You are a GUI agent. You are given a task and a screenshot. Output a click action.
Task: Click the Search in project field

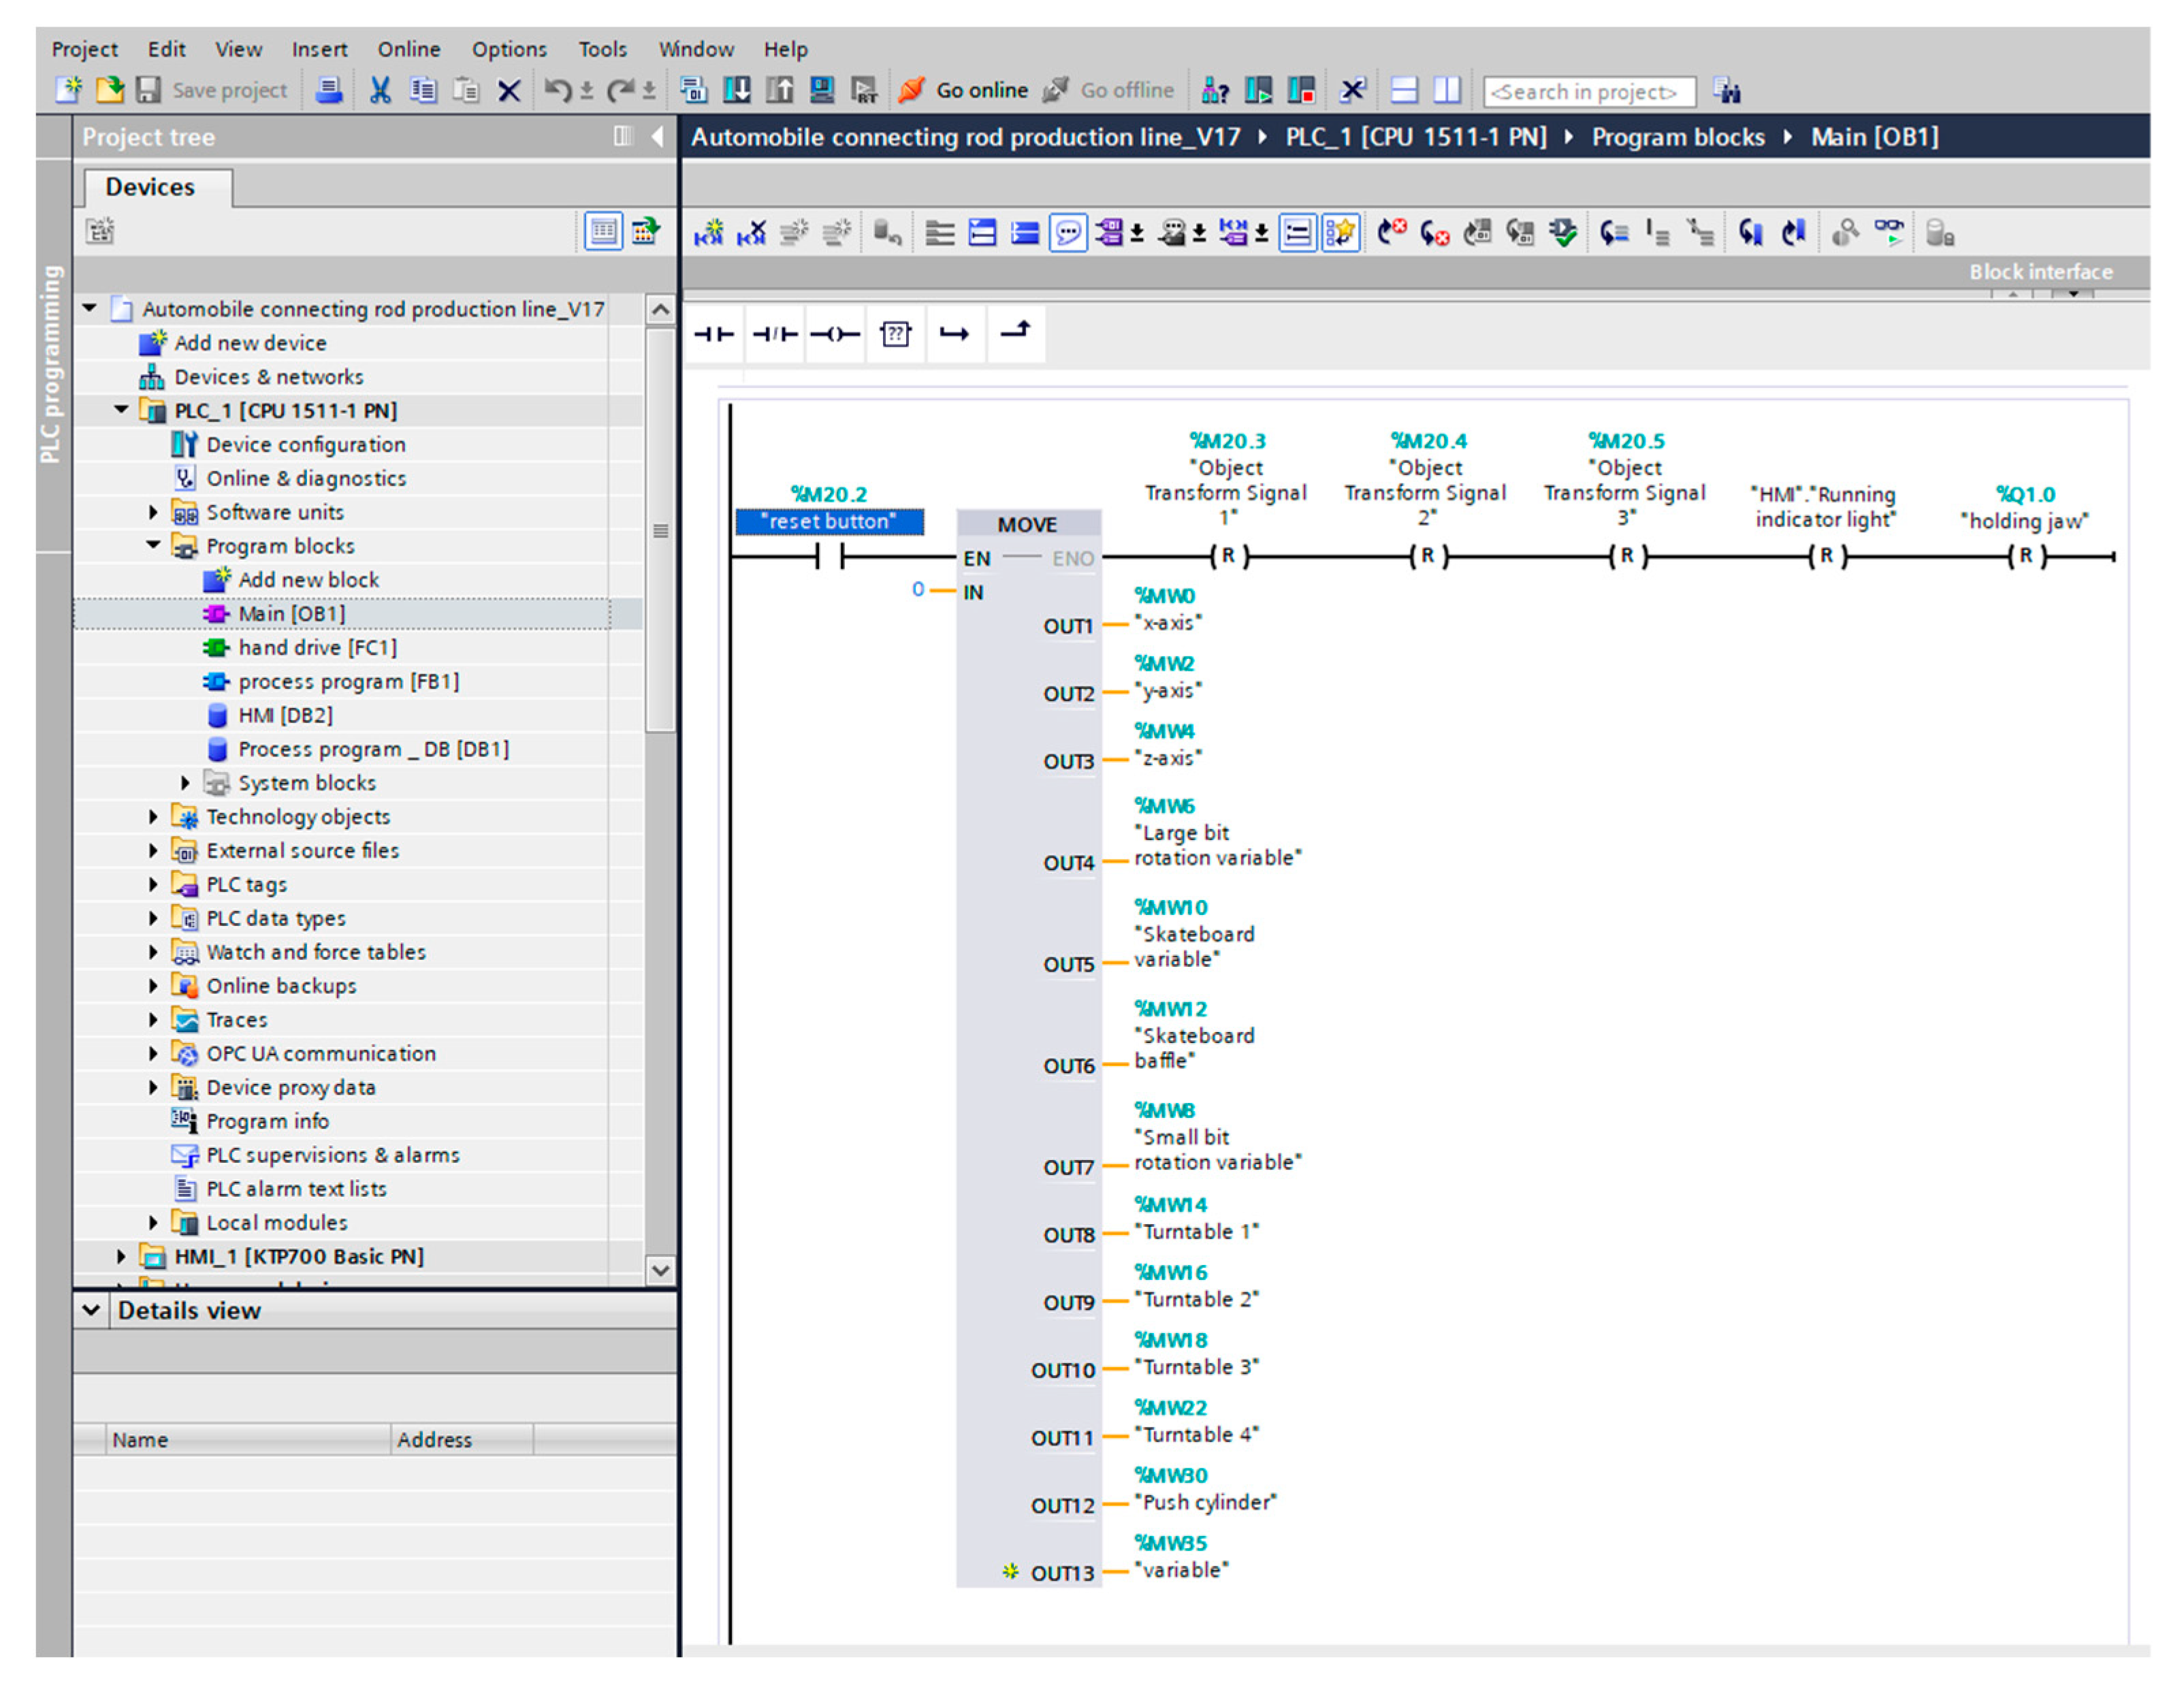coord(1588,91)
